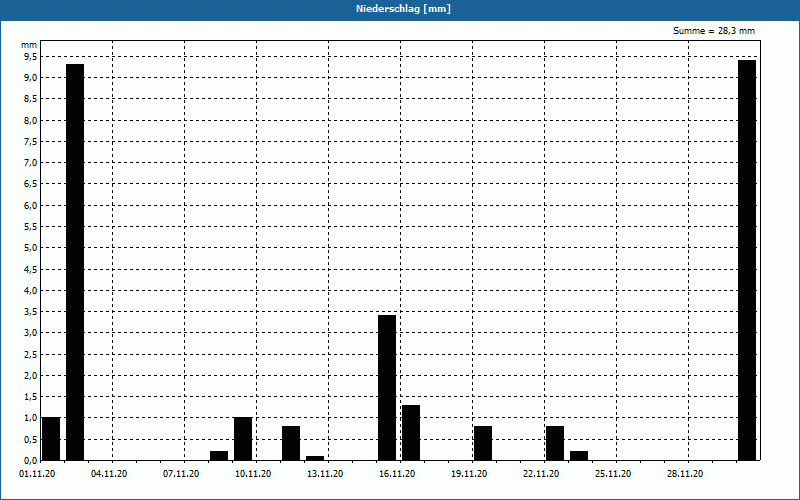
Task: Click the 19.11.20 date label
Action: [469, 474]
